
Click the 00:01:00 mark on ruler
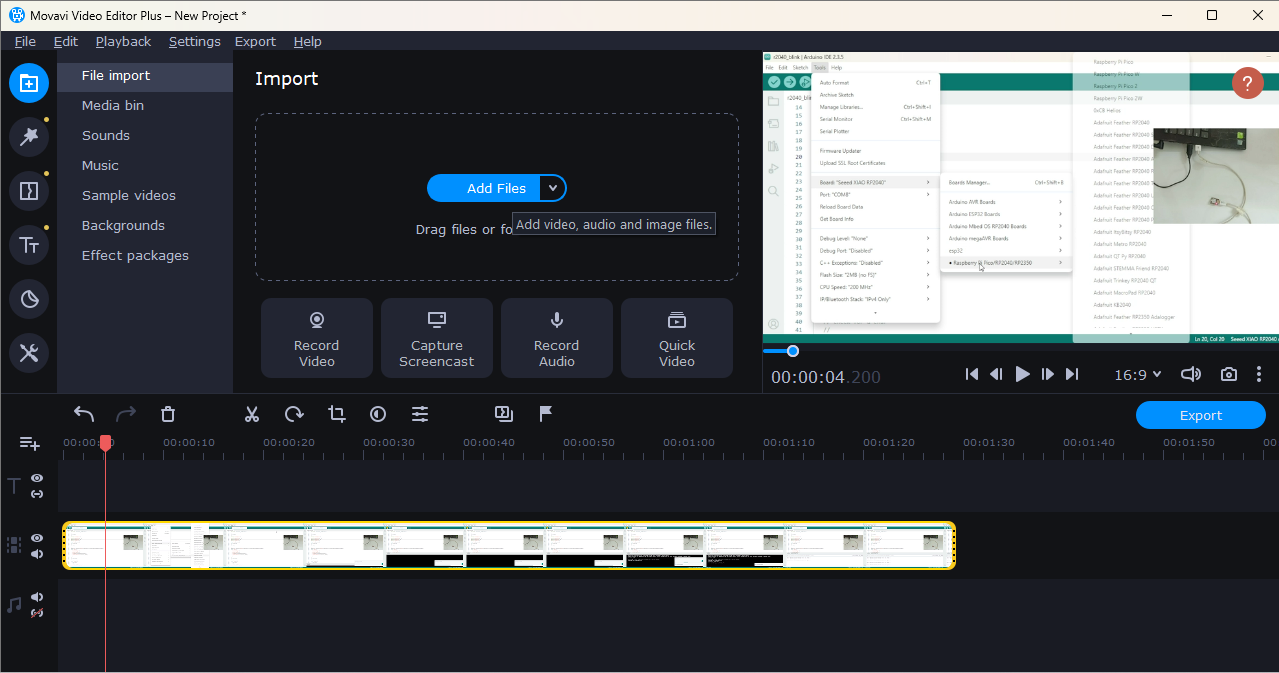click(x=689, y=443)
